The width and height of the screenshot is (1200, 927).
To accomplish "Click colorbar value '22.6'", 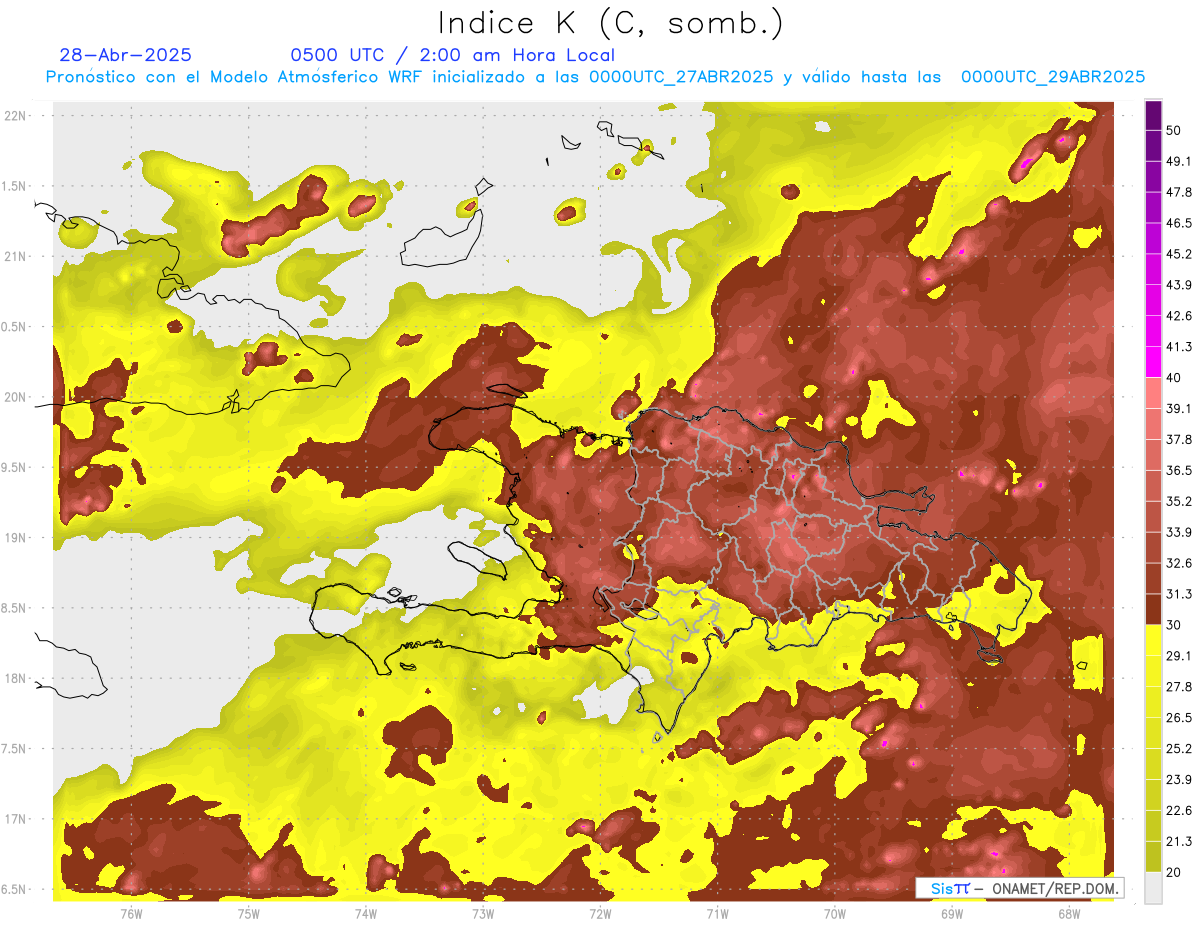I will pyautogui.click(x=1179, y=811).
